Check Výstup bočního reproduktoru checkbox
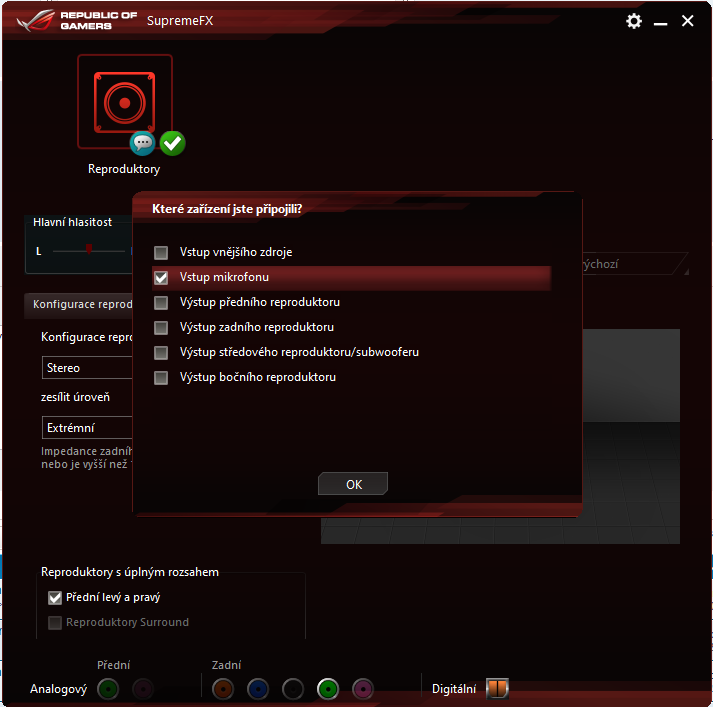The height and width of the screenshot is (707, 713). [161, 377]
